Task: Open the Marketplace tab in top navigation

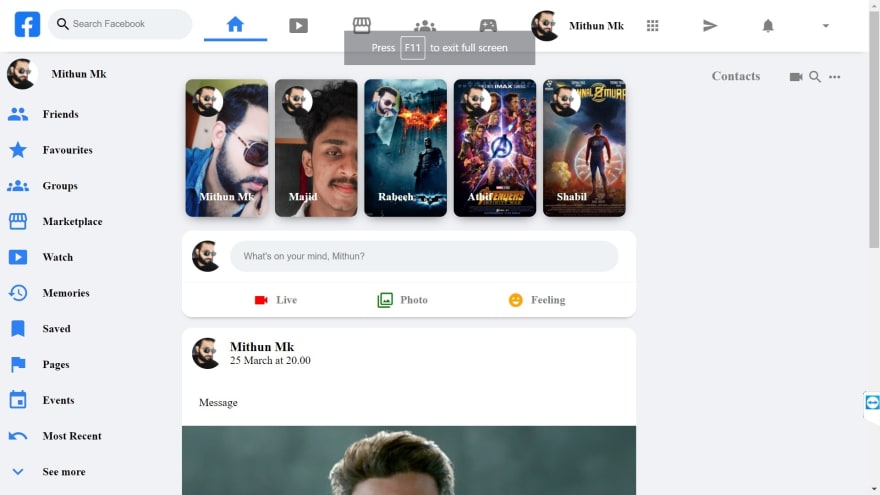Action: (x=361, y=25)
